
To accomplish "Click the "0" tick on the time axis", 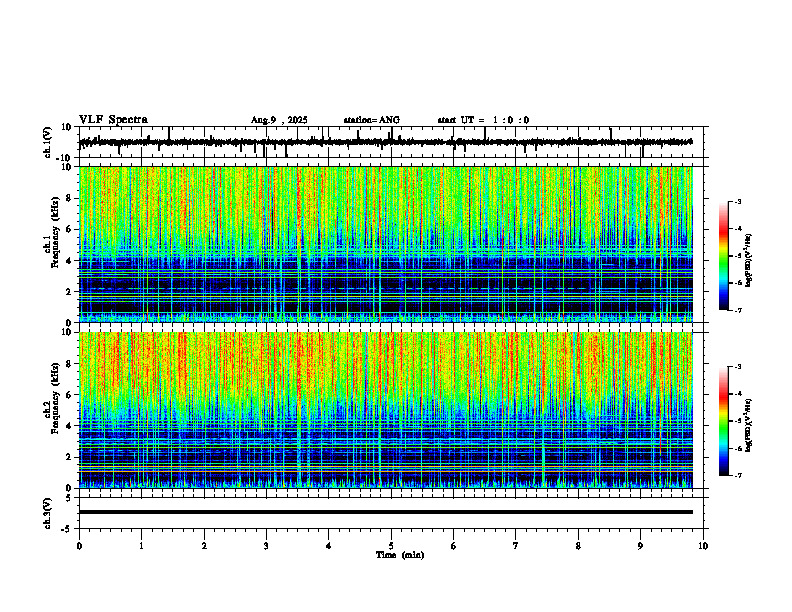I will 79,546.
